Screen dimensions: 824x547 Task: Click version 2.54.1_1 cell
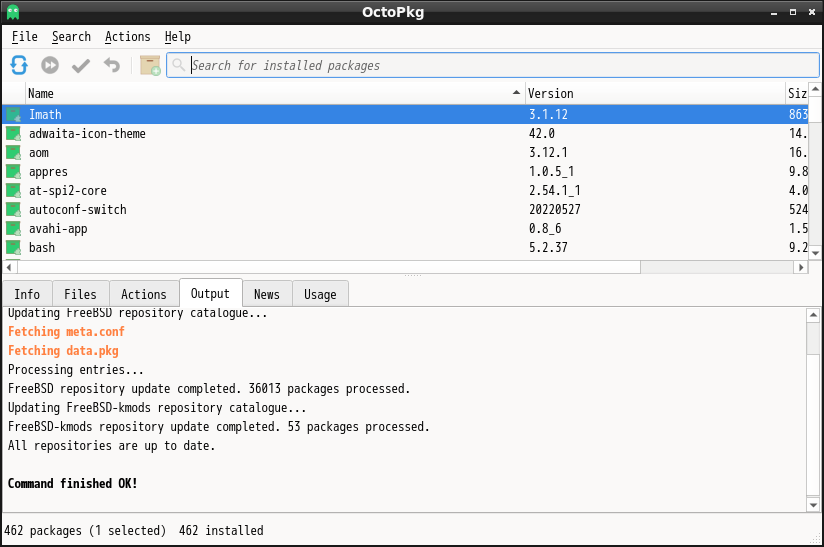coord(554,190)
